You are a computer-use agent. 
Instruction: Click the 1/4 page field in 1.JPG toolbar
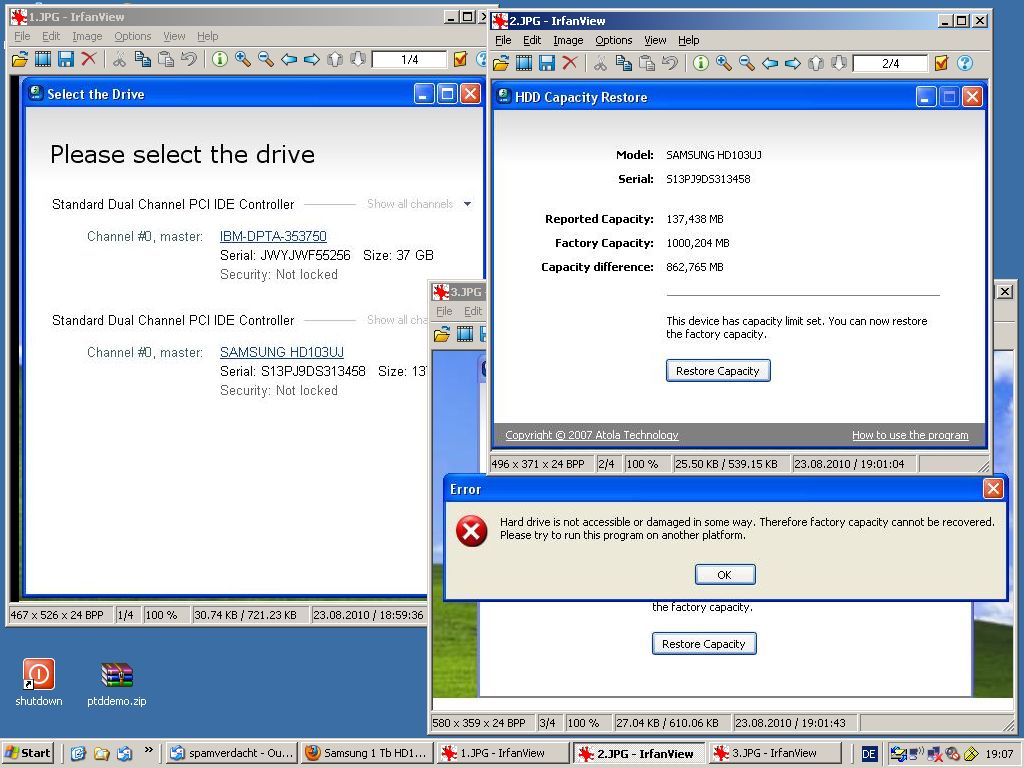(x=409, y=59)
